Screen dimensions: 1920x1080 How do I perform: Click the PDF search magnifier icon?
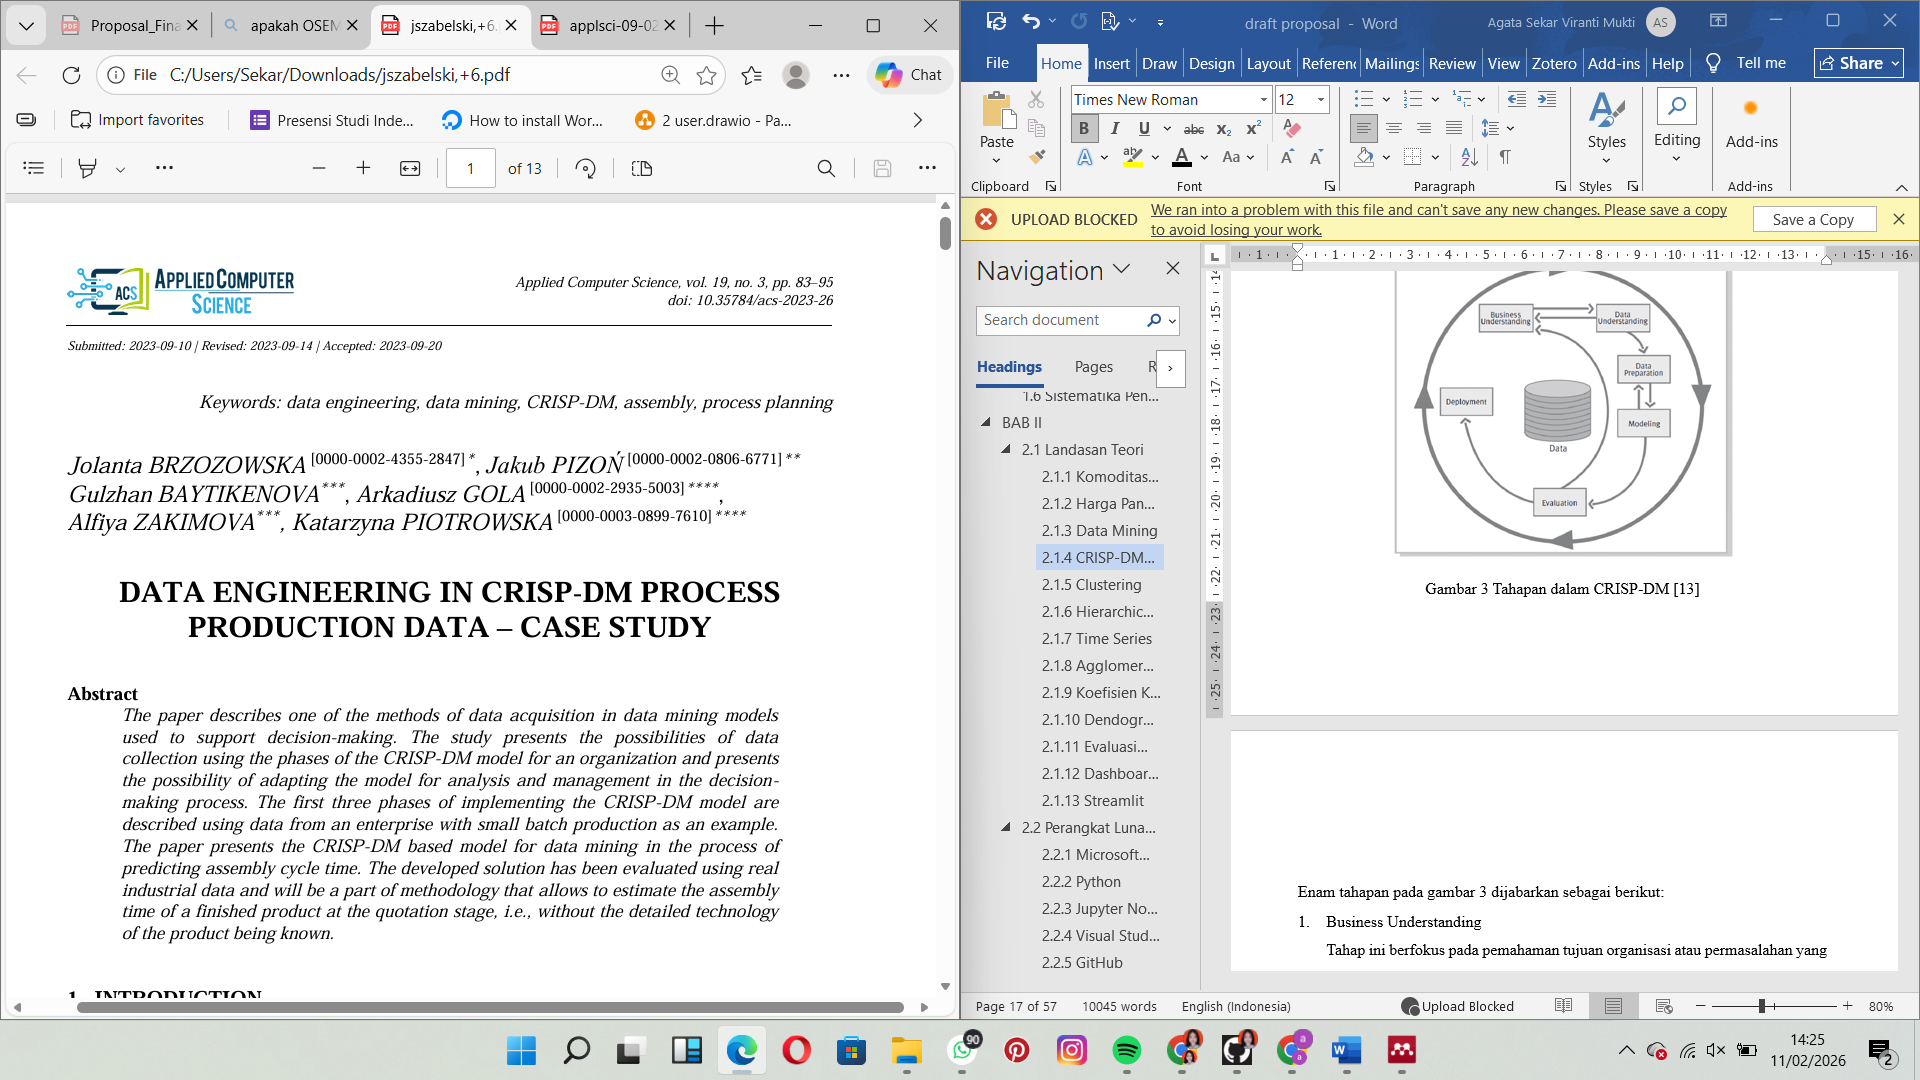coord(826,168)
